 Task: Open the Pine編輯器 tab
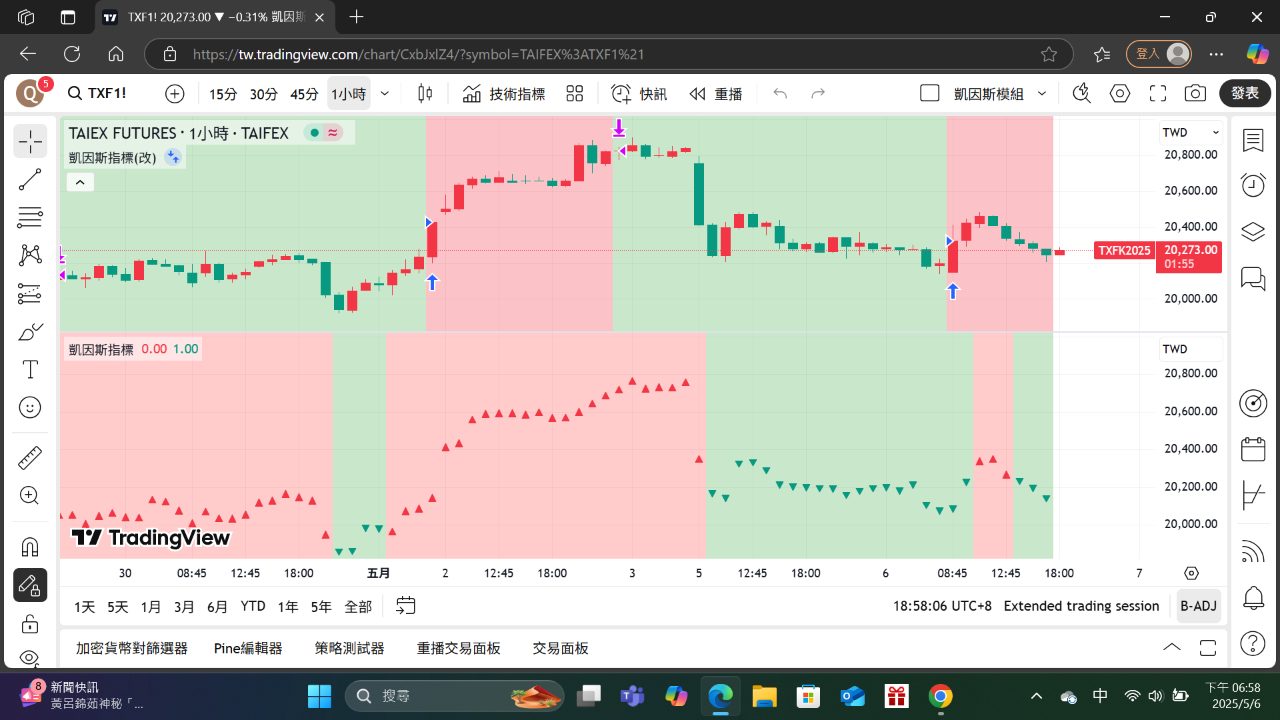pyautogui.click(x=248, y=648)
